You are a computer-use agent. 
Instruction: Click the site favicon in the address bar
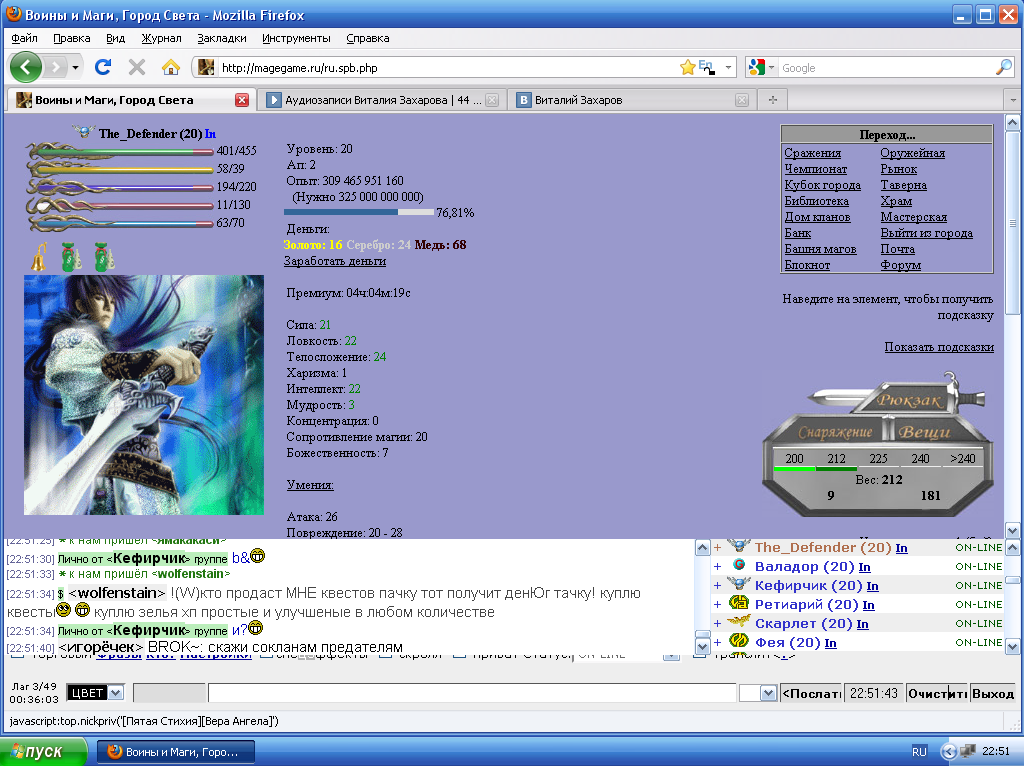[x=206, y=67]
